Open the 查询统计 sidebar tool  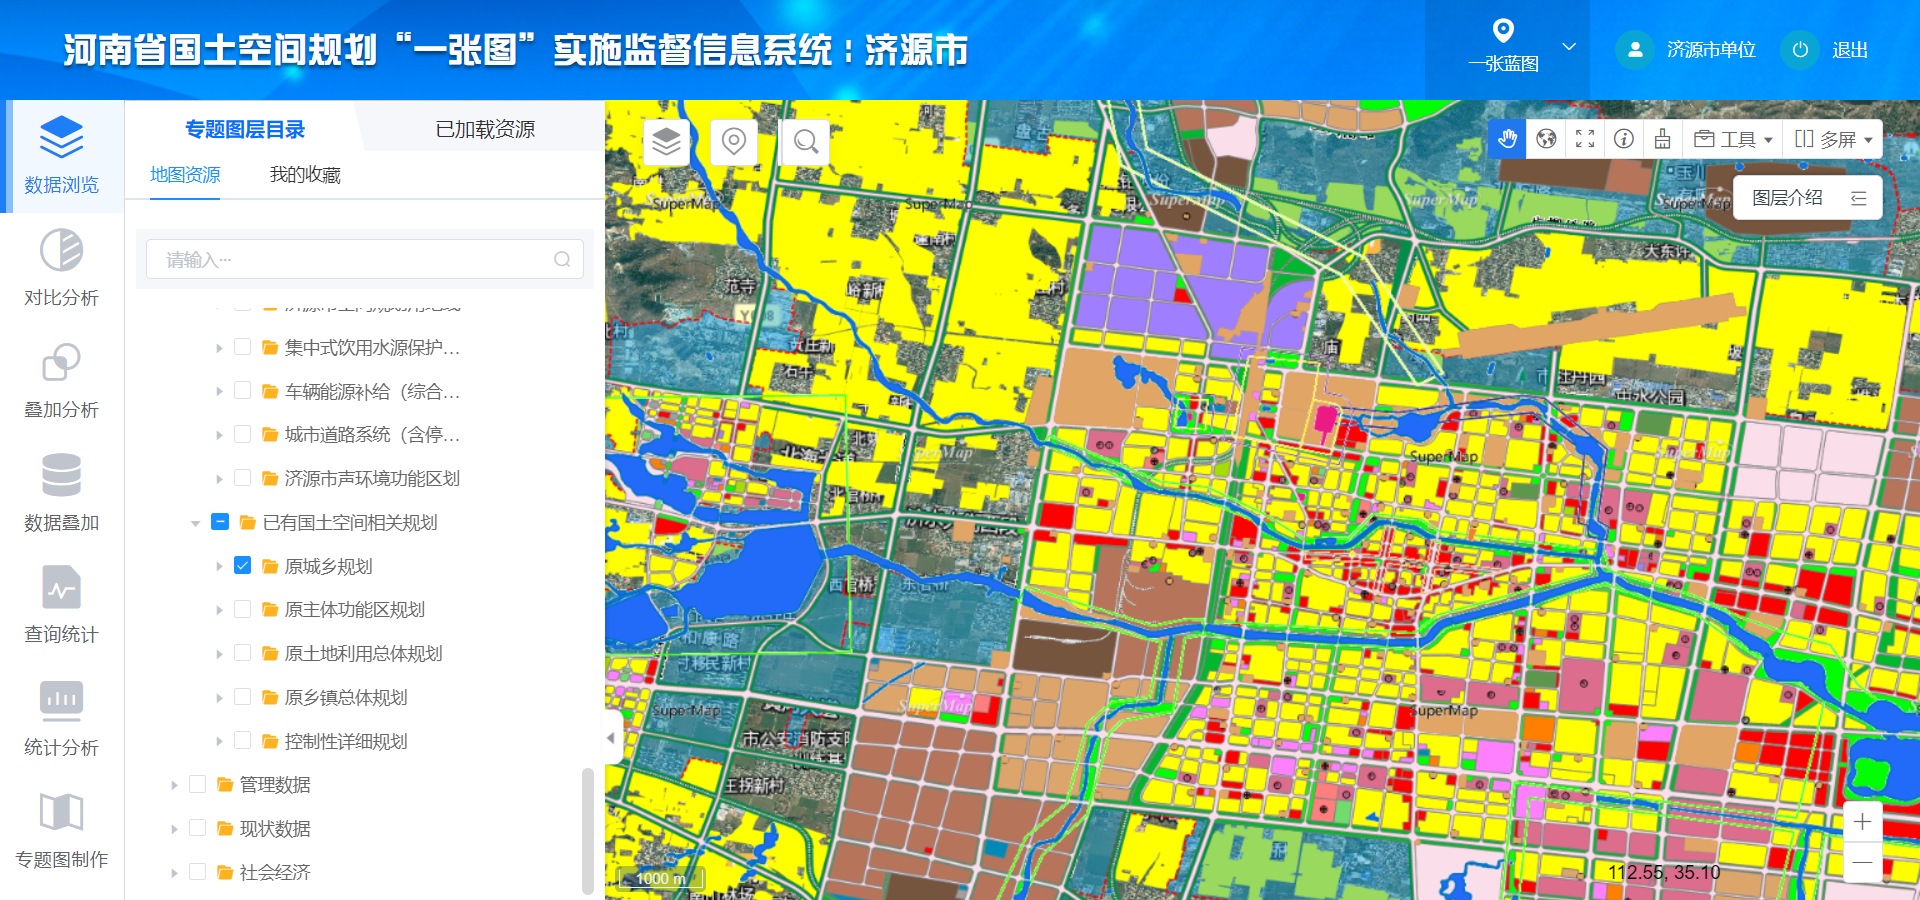click(x=62, y=605)
